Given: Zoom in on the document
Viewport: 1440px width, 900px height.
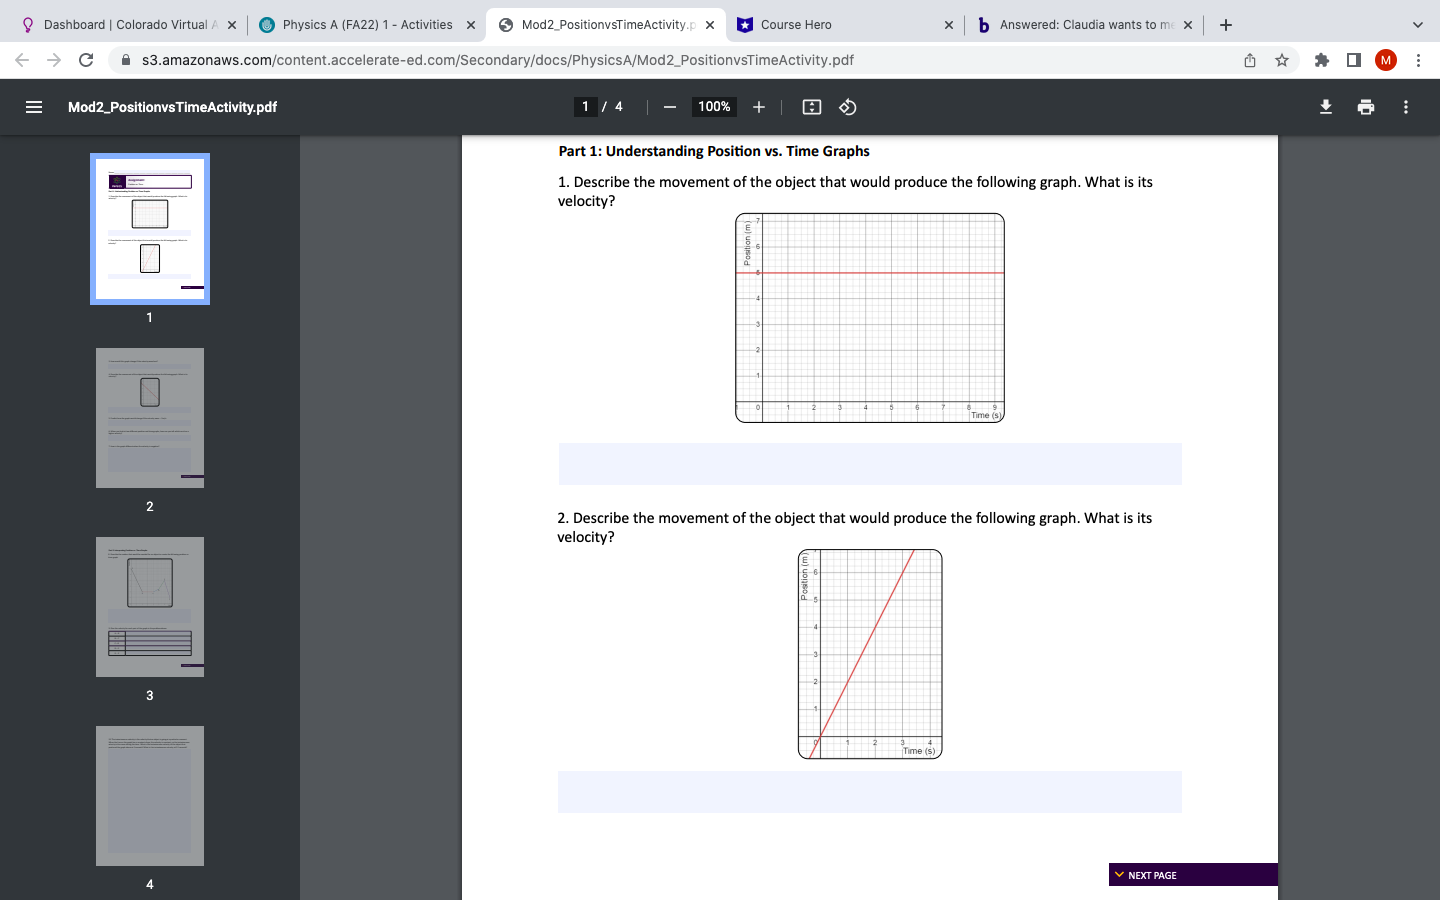Looking at the screenshot, I should tap(758, 107).
